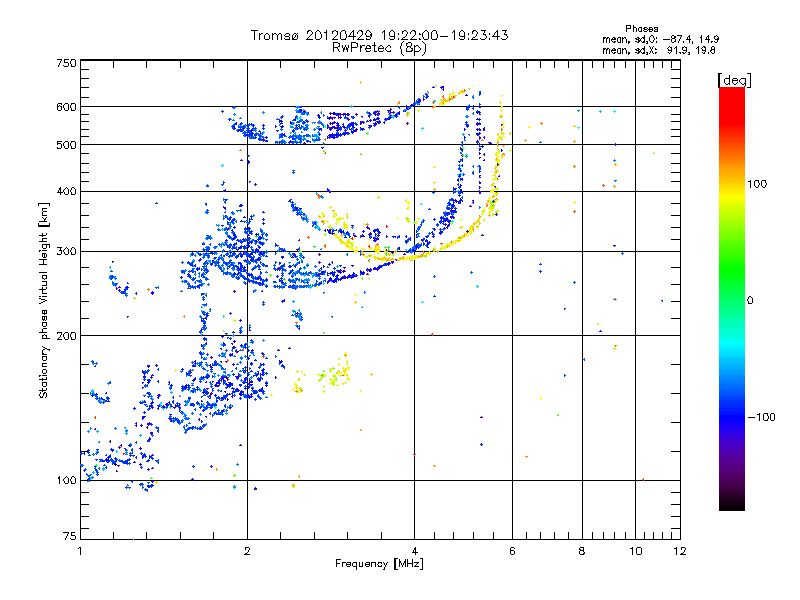Click the frequency axis tick label 2
This screenshot has width=800, height=600.
click(x=247, y=551)
